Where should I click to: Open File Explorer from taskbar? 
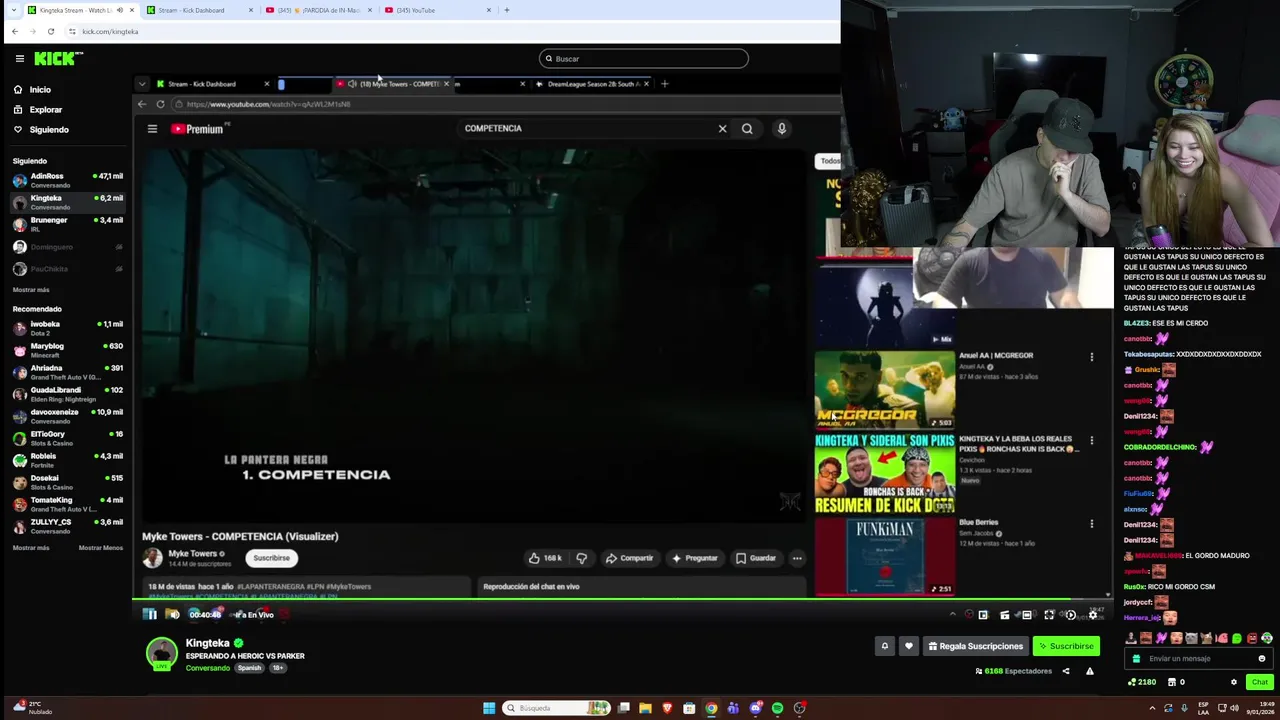[645, 708]
